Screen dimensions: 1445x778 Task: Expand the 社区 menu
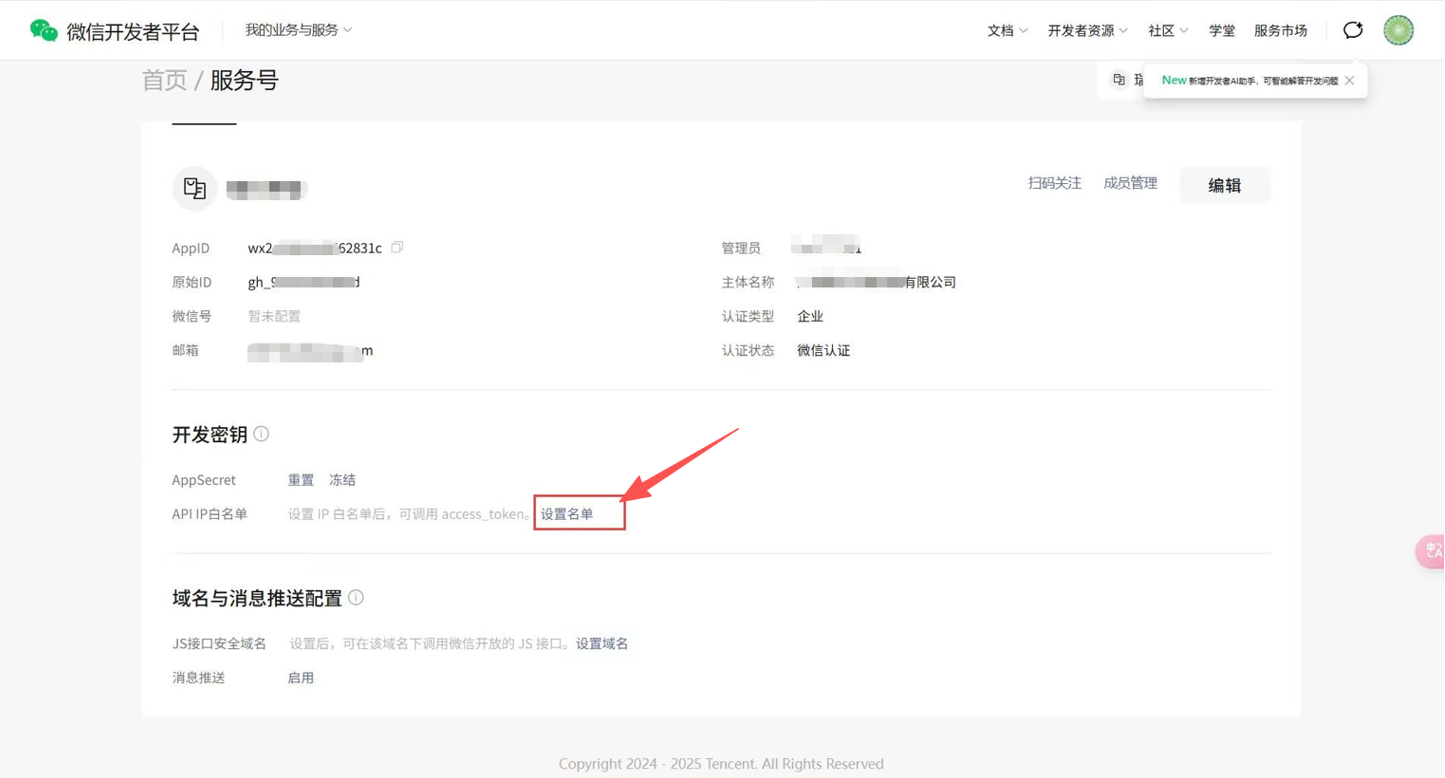pos(1168,31)
